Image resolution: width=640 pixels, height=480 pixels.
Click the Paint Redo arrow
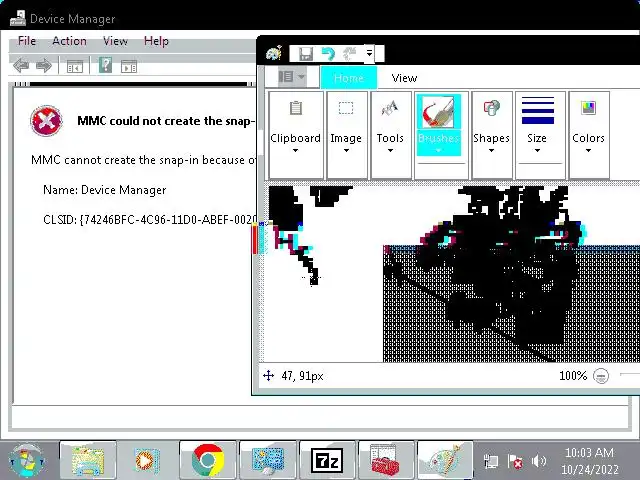click(x=349, y=53)
